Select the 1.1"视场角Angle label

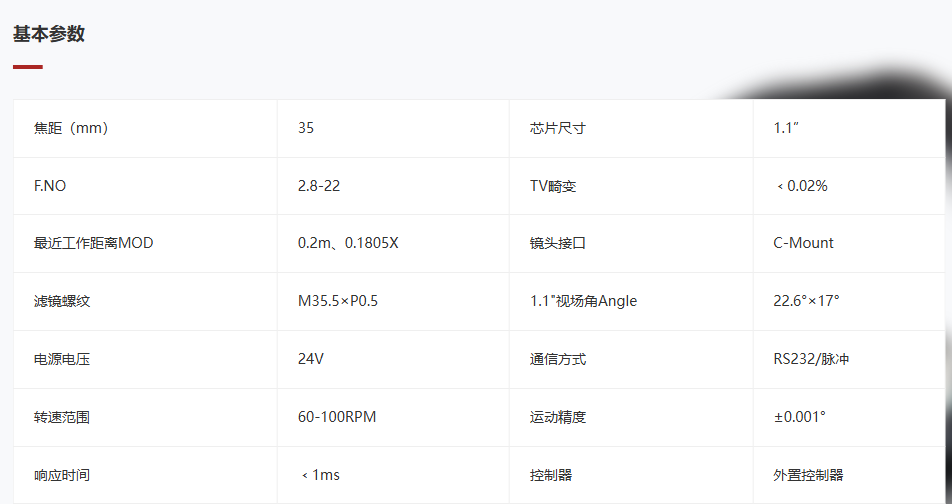(583, 301)
